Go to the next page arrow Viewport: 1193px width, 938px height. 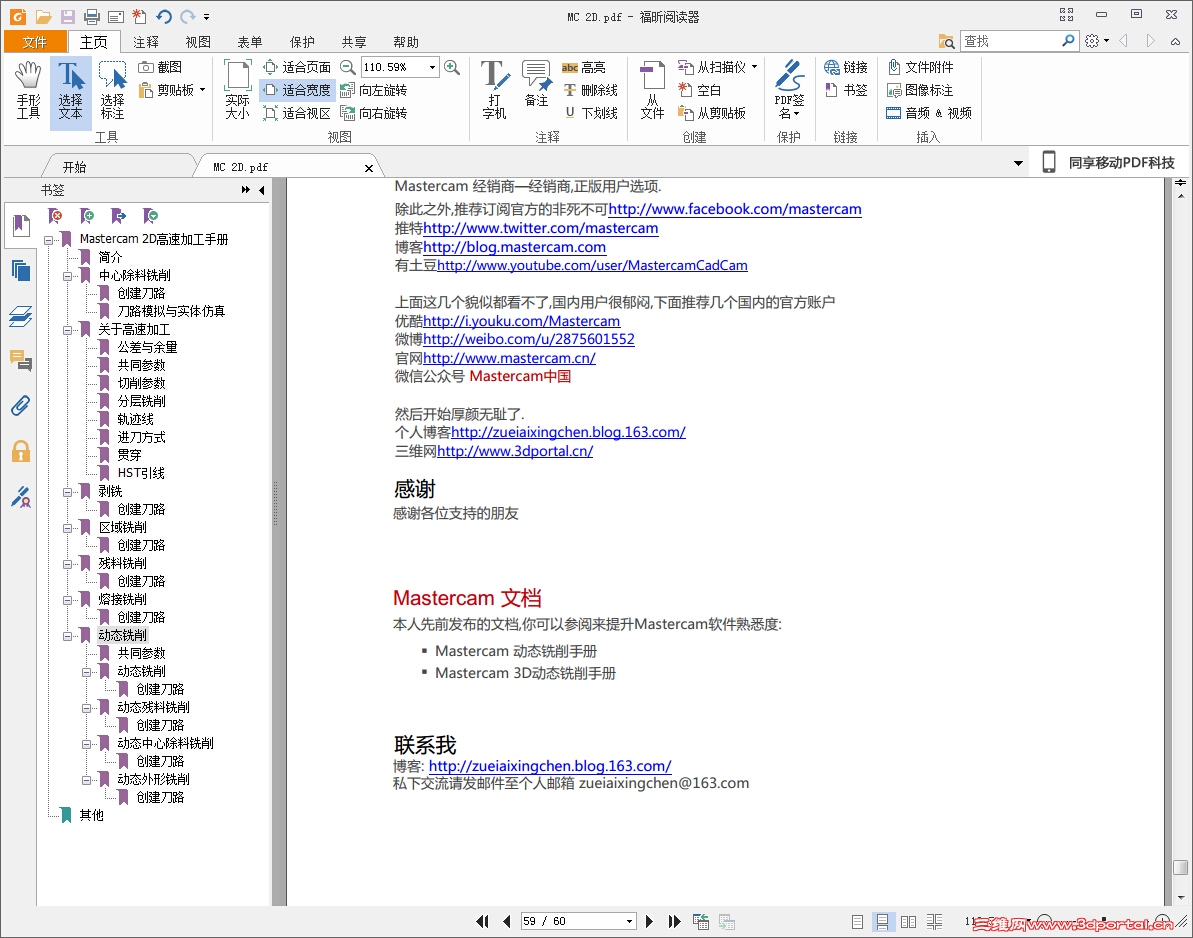649,921
